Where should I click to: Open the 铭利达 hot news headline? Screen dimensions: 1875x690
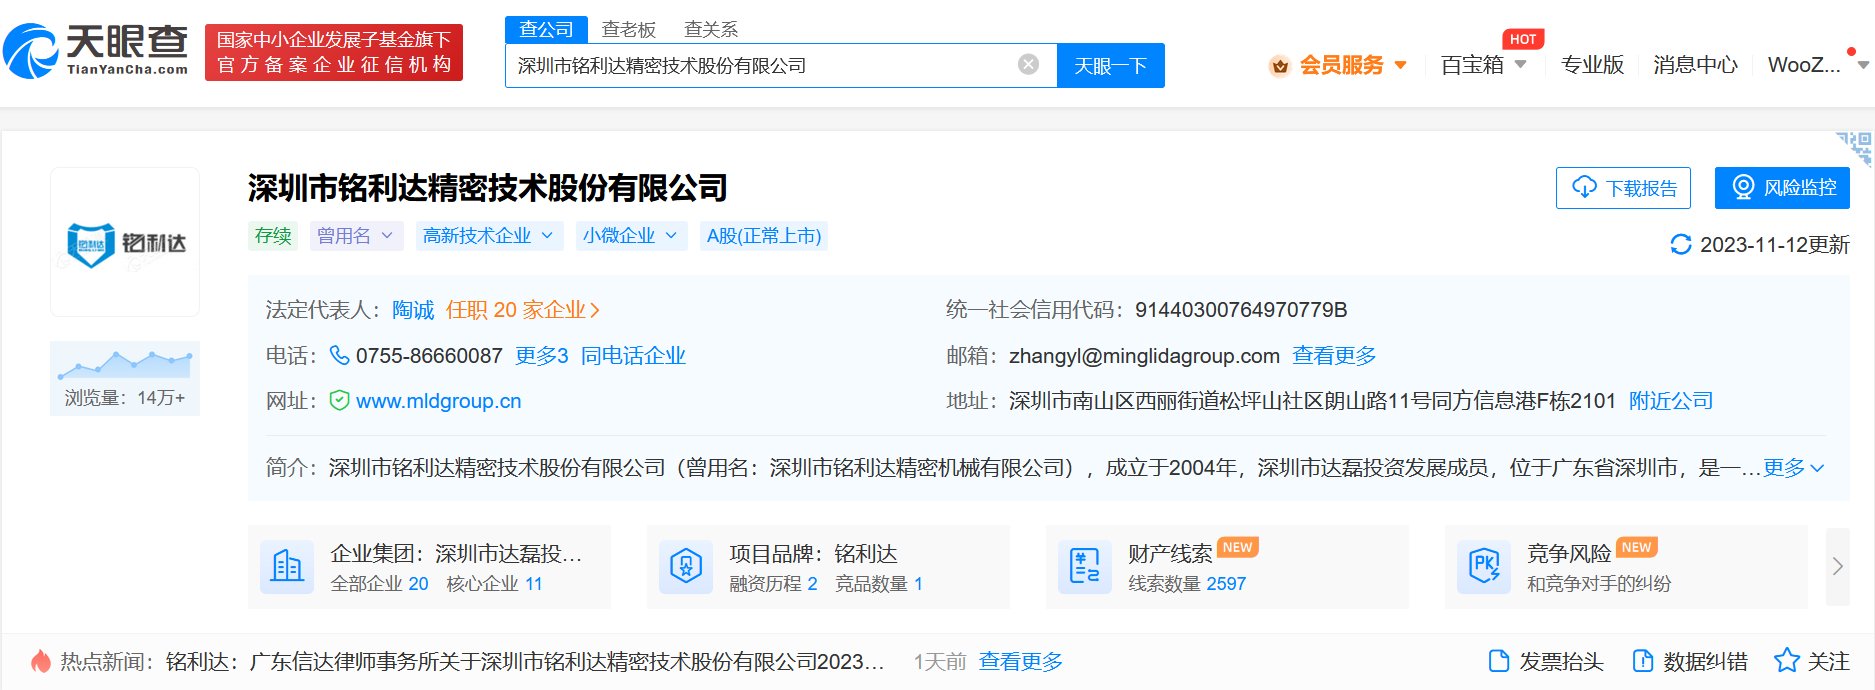click(525, 661)
